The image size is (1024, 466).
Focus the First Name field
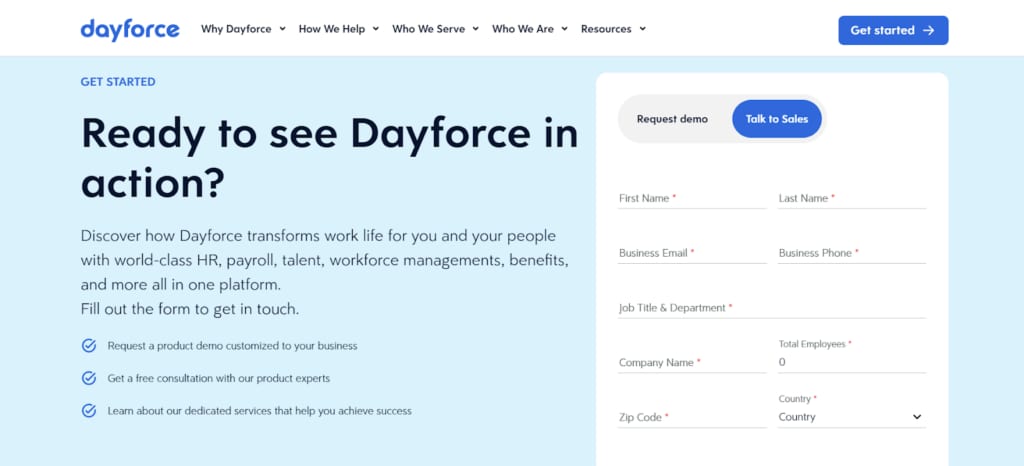tap(692, 198)
